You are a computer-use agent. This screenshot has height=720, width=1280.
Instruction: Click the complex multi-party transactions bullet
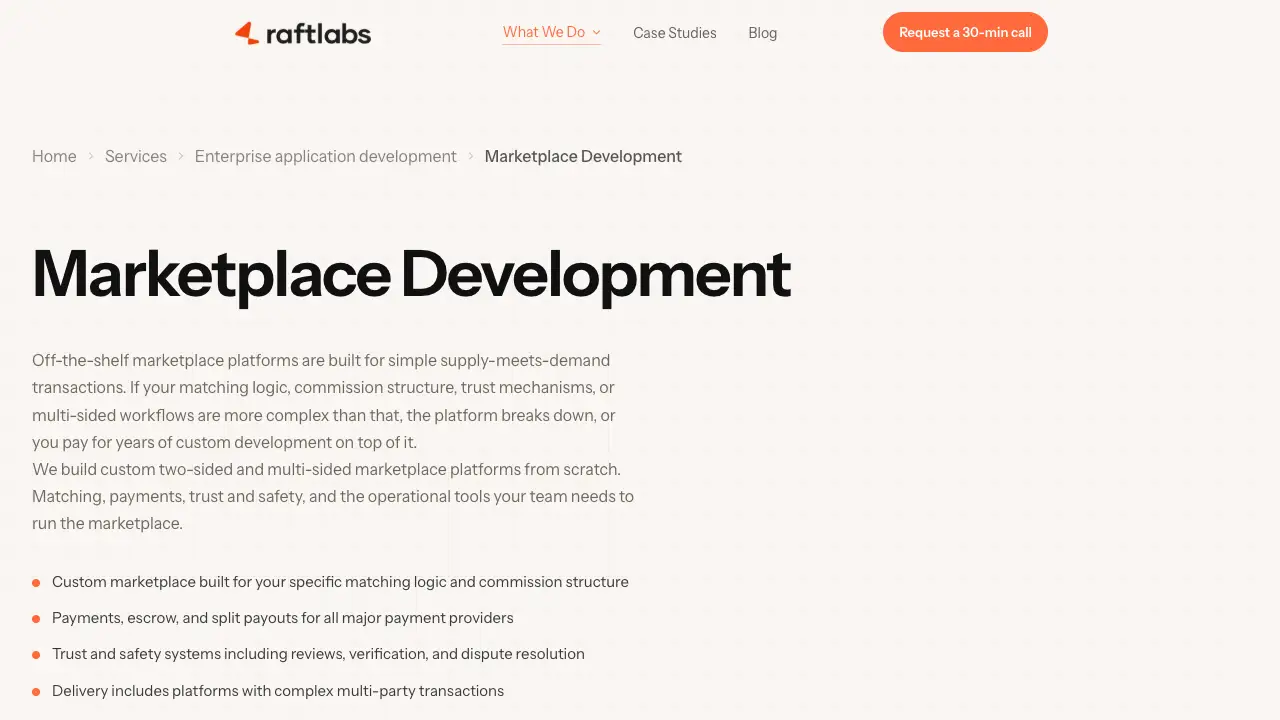pyautogui.click(x=278, y=691)
